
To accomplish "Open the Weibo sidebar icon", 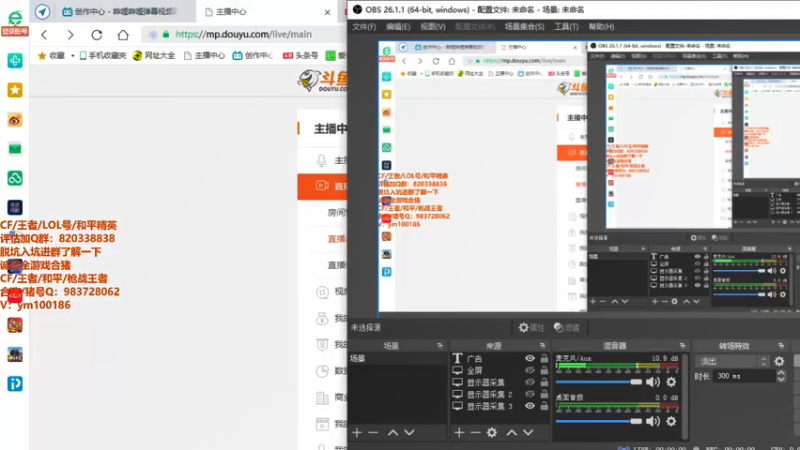I will point(15,120).
